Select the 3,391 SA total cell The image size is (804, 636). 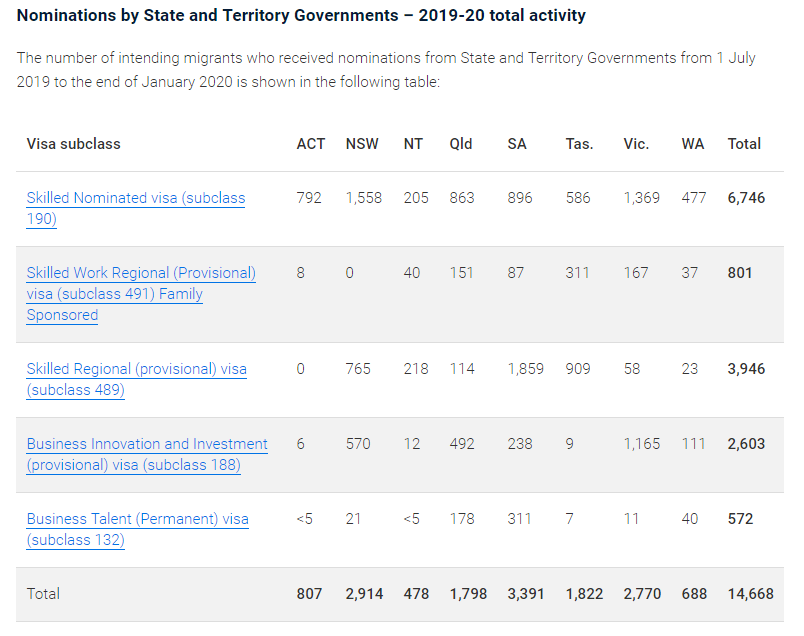[x=526, y=594]
